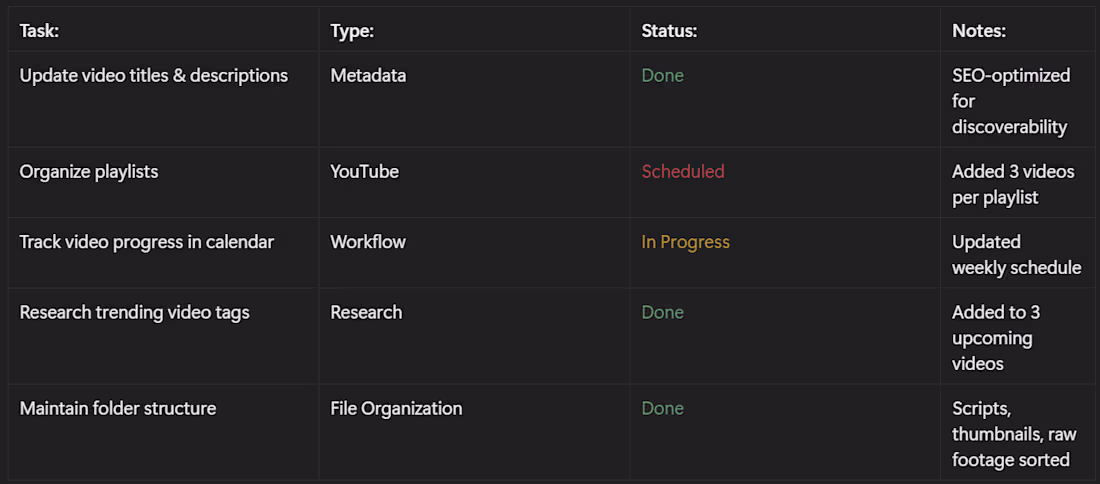Click the Updated weekly schedule note
This screenshot has width=1100, height=484.
(1016, 255)
